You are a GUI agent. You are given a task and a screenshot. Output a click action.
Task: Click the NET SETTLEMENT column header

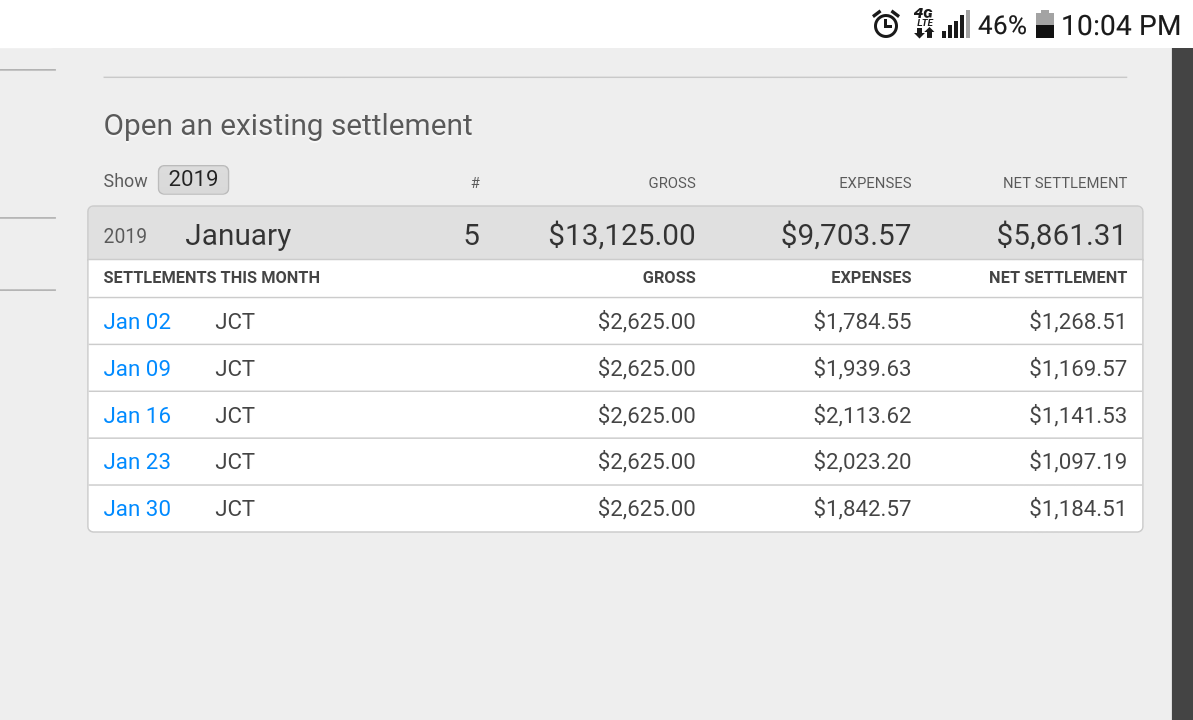[1064, 183]
